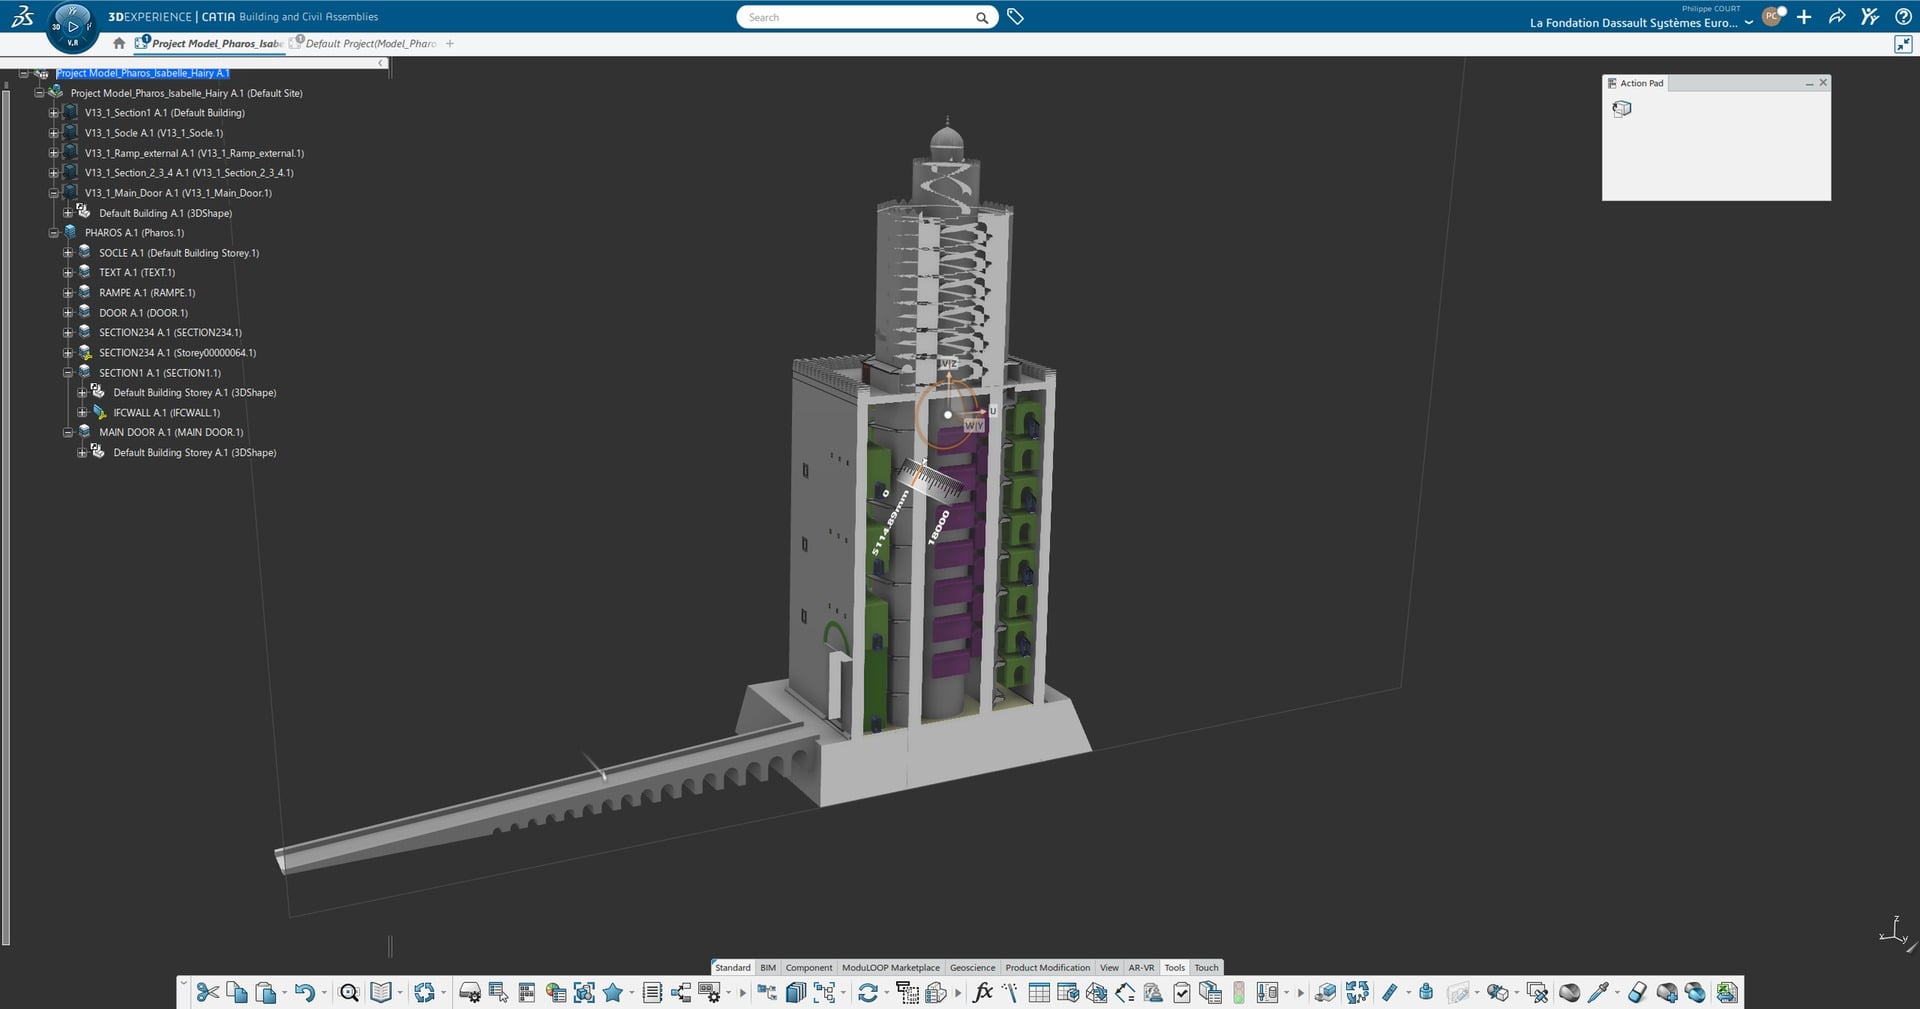Image resolution: width=1920 pixels, height=1009 pixels.
Task: Expand the IFCWALL A.1 tree node
Action: coord(82,413)
